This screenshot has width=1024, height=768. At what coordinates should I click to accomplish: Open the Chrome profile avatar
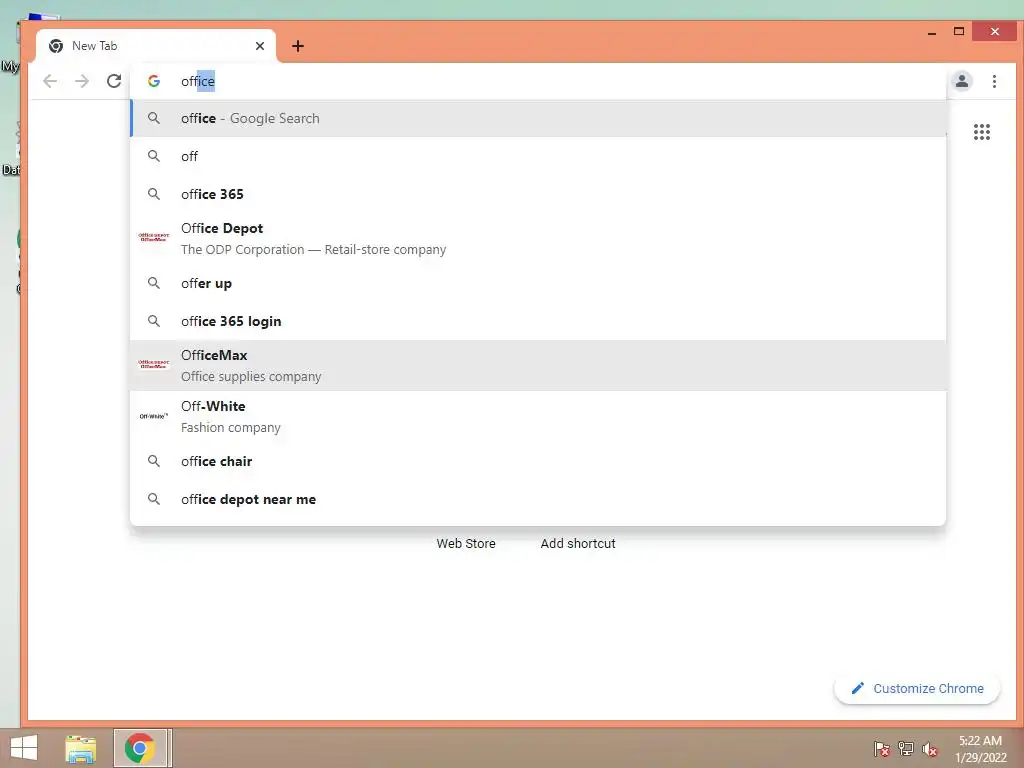[962, 81]
